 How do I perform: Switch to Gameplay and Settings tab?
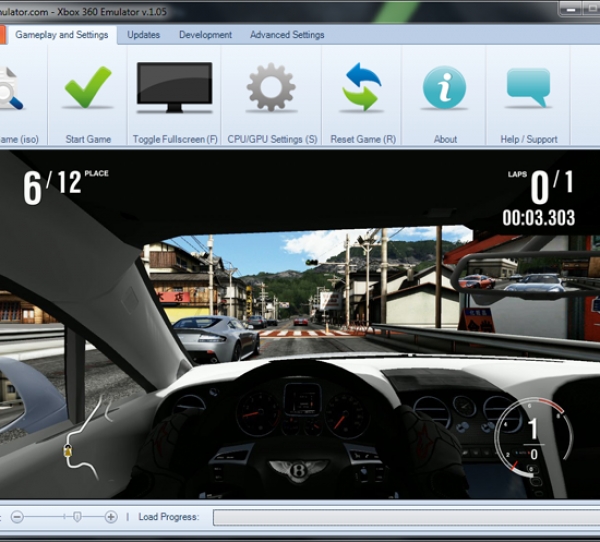point(62,35)
